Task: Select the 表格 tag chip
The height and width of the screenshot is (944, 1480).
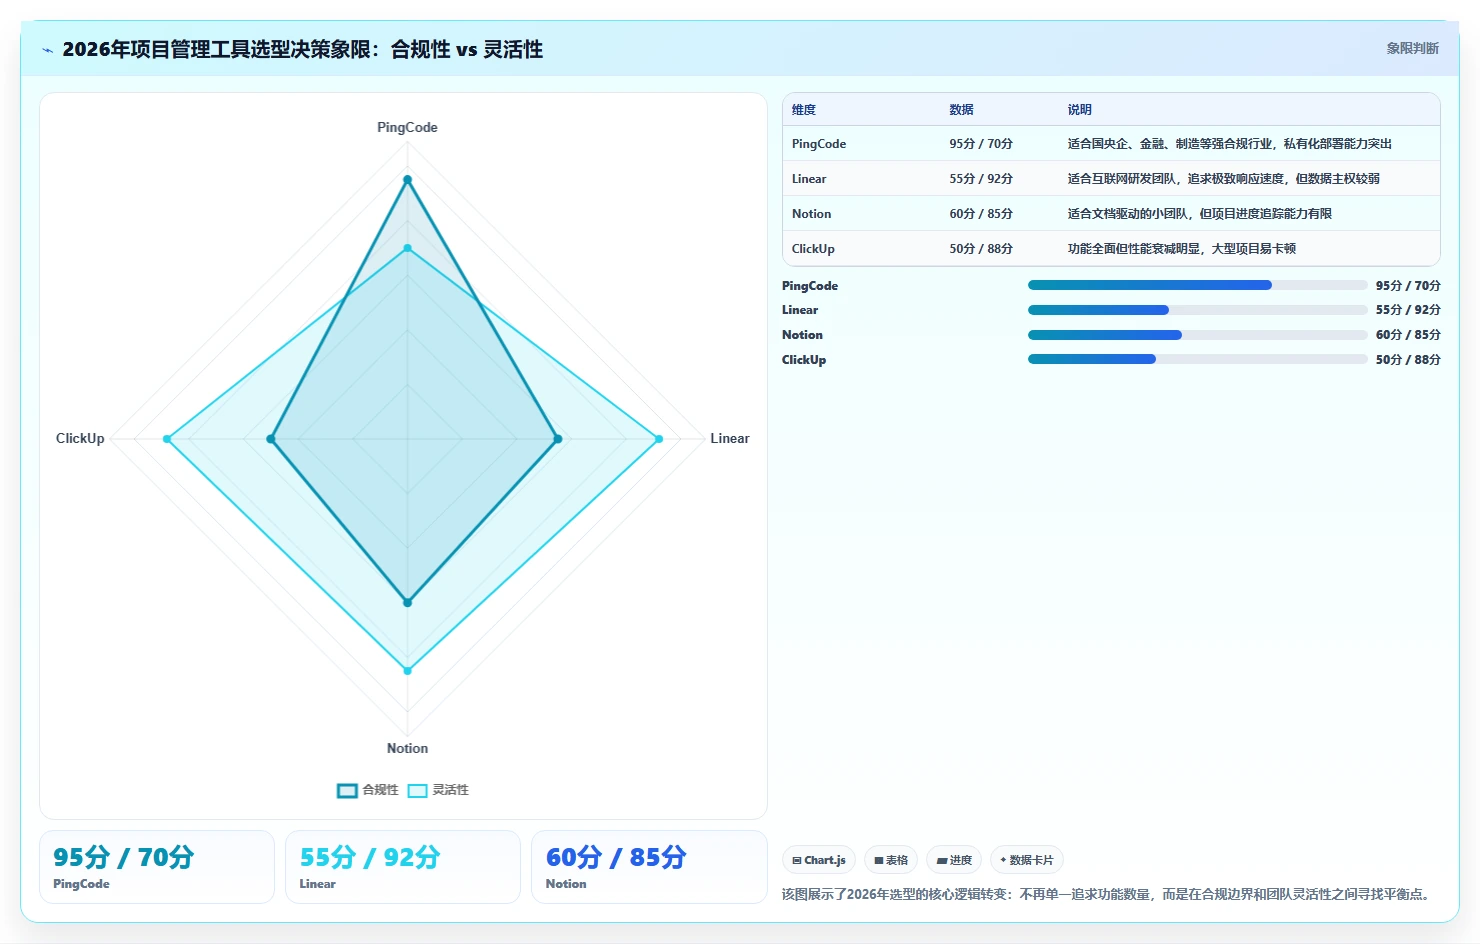Action: coord(891,860)
